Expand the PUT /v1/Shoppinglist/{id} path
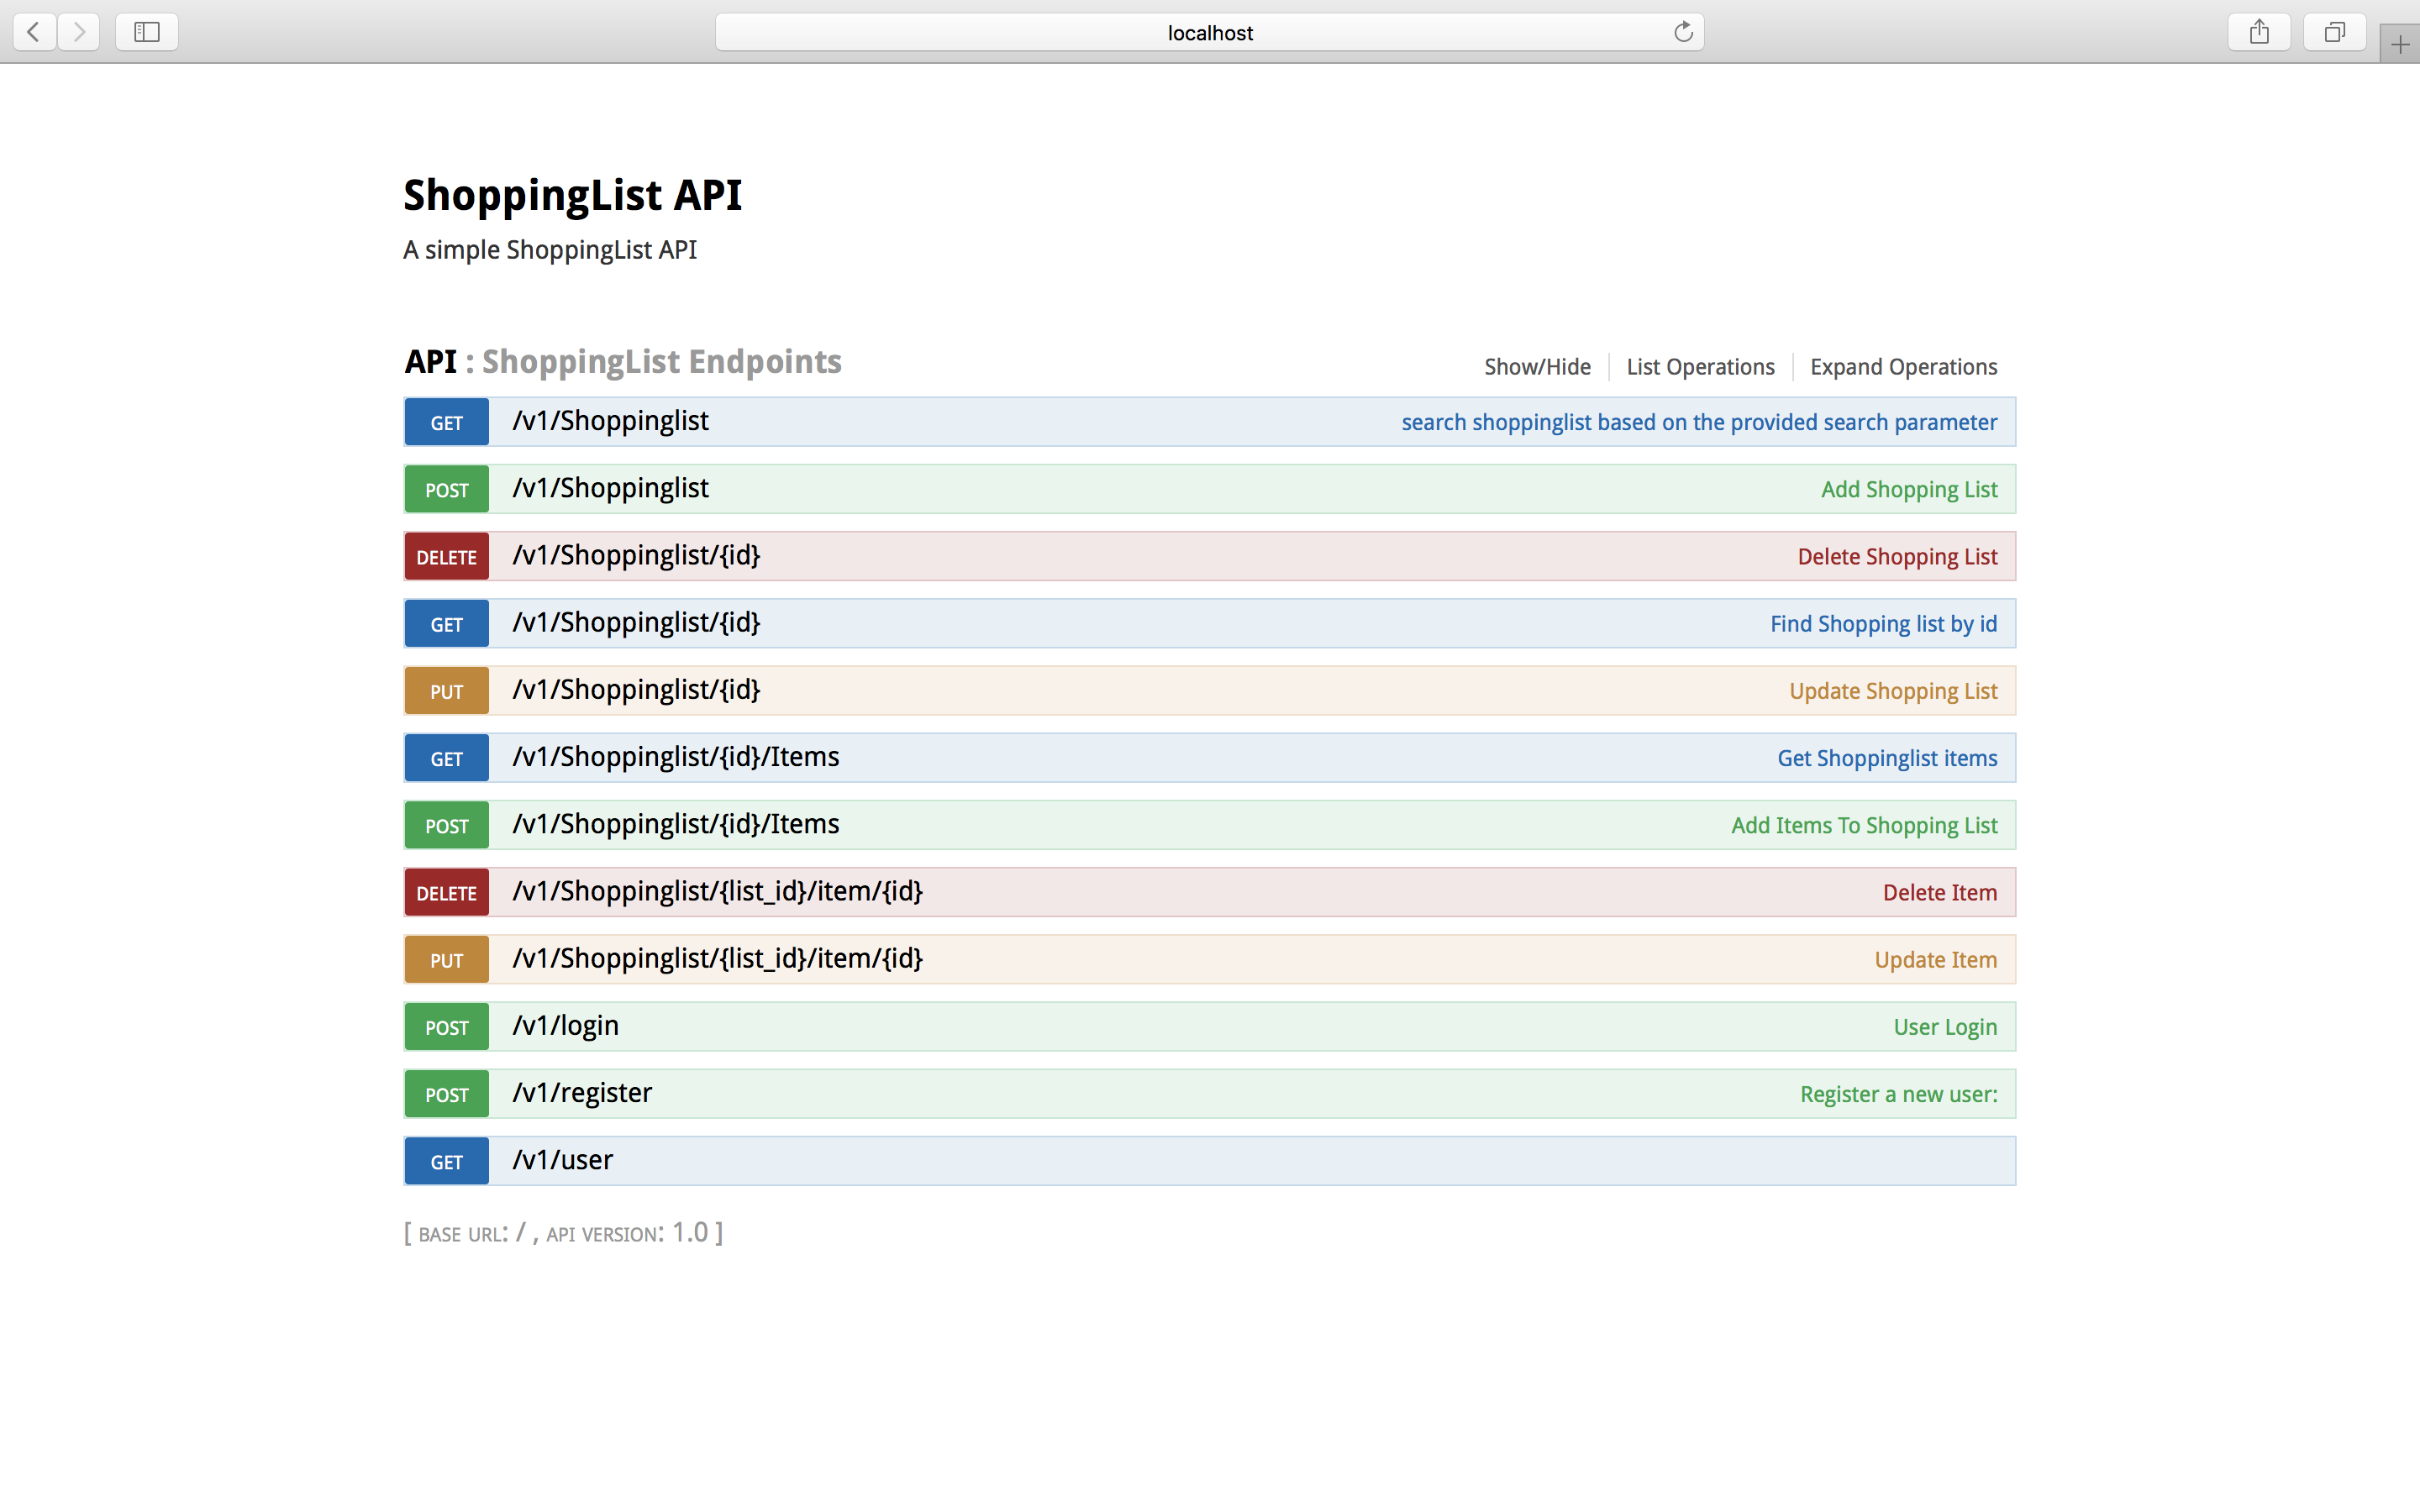The width and height of the screenshot is (2420, 1512). click(636, 689)
